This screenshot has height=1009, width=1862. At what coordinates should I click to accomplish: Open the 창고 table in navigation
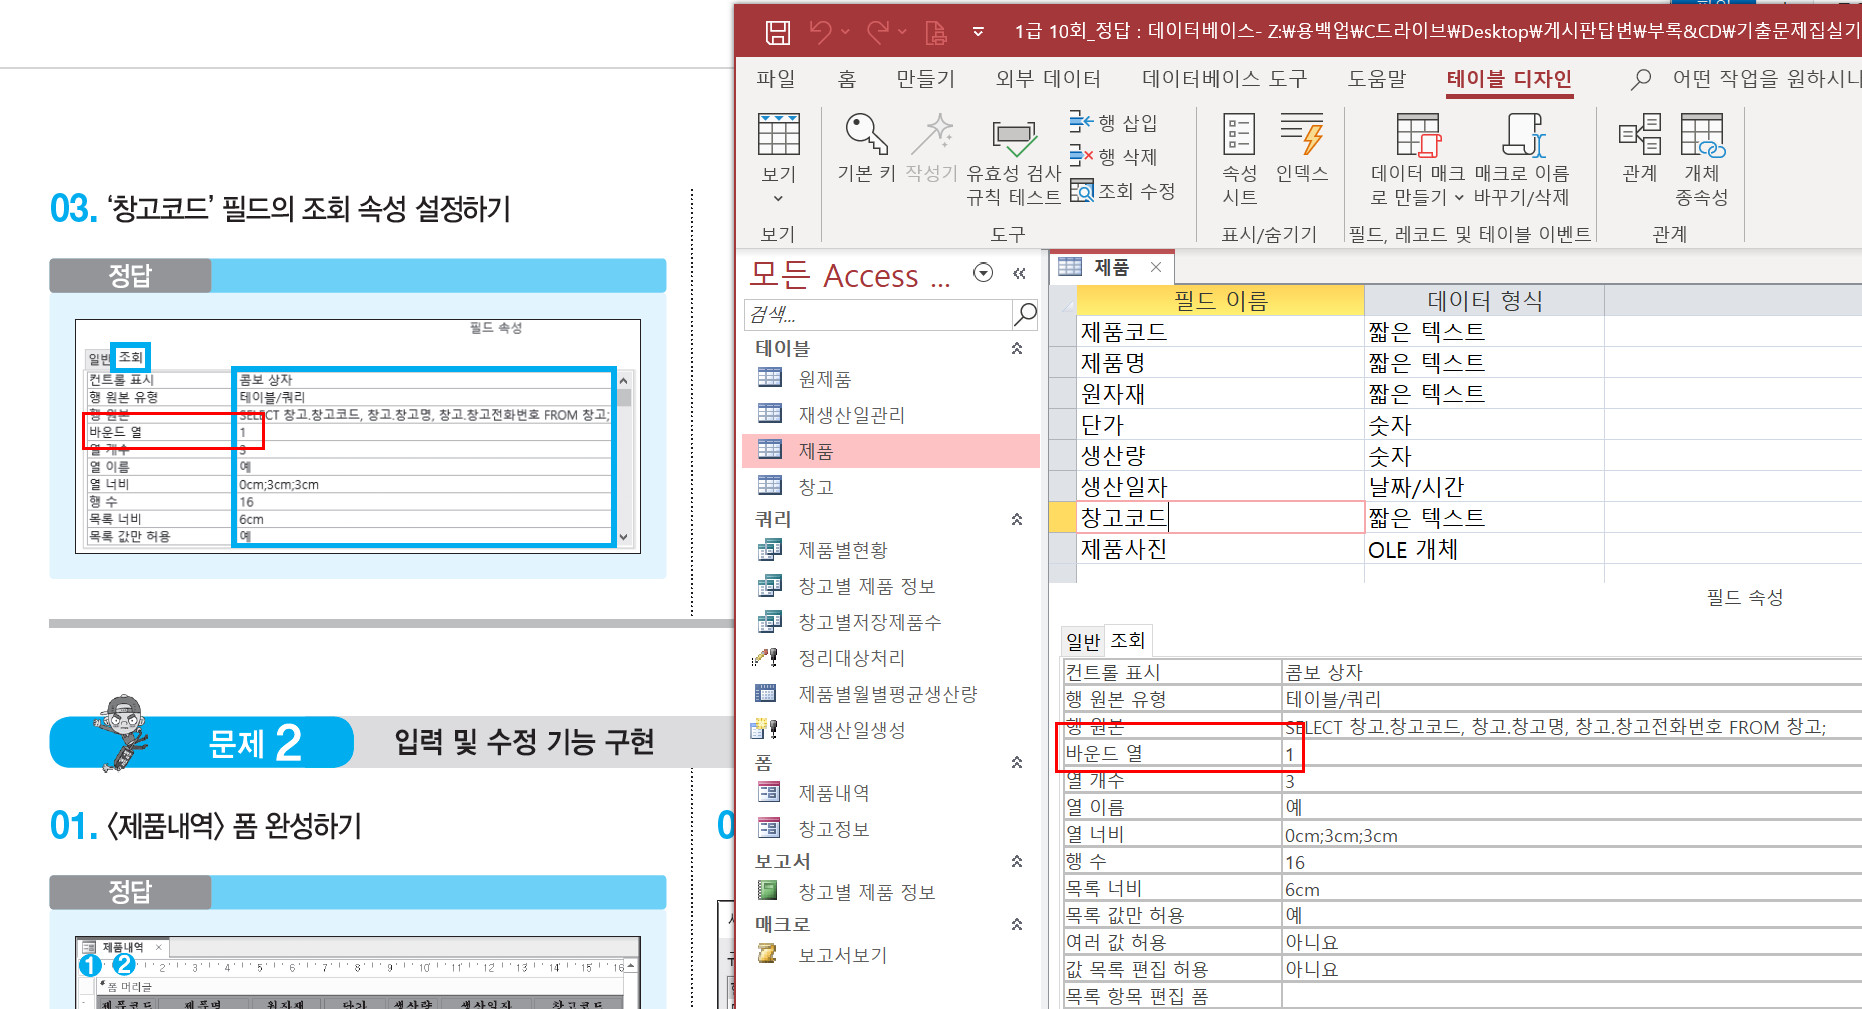click(x=815, y=487)
